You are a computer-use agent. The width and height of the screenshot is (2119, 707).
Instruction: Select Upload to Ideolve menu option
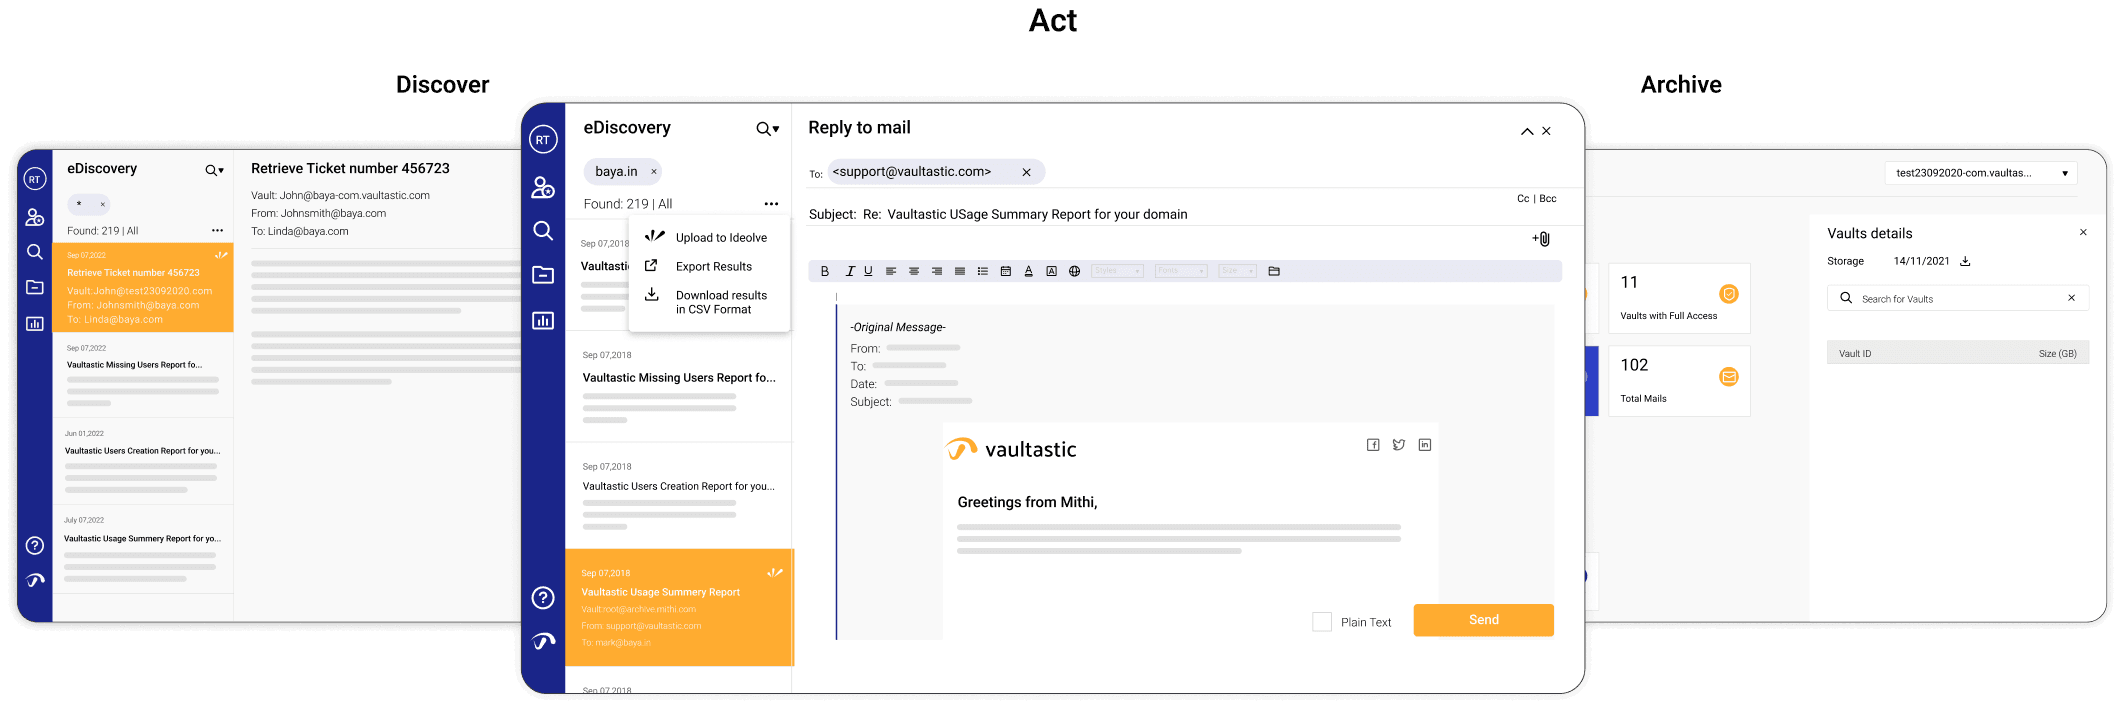tap(721, 238)
